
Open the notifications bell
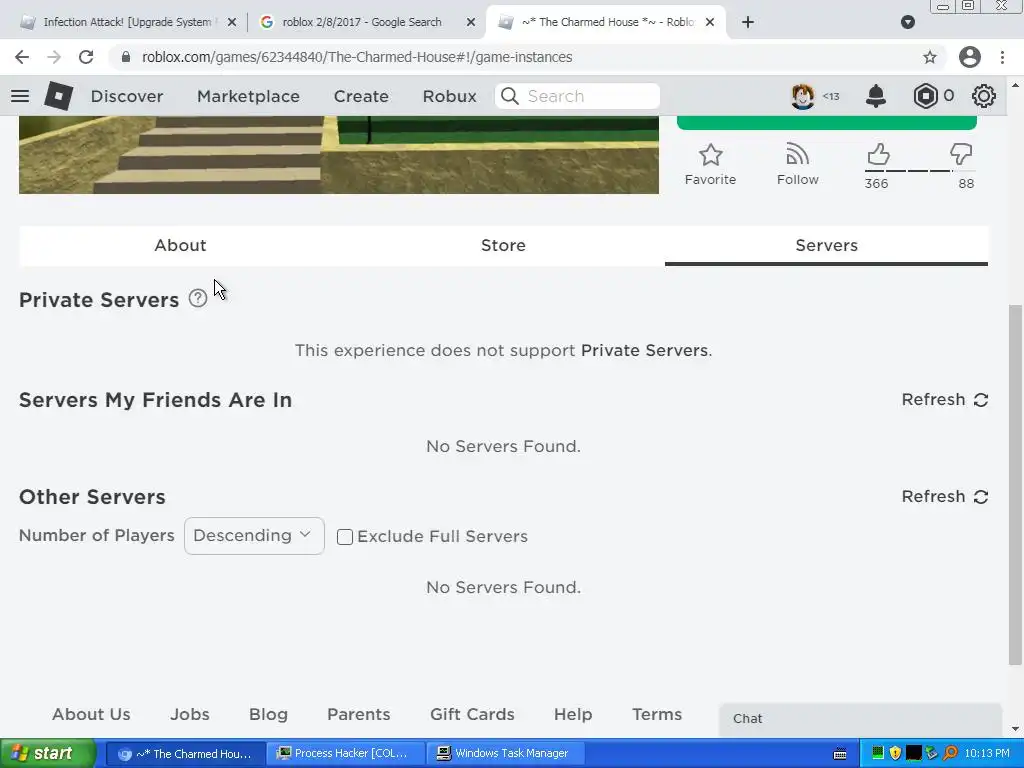point(876,96)
